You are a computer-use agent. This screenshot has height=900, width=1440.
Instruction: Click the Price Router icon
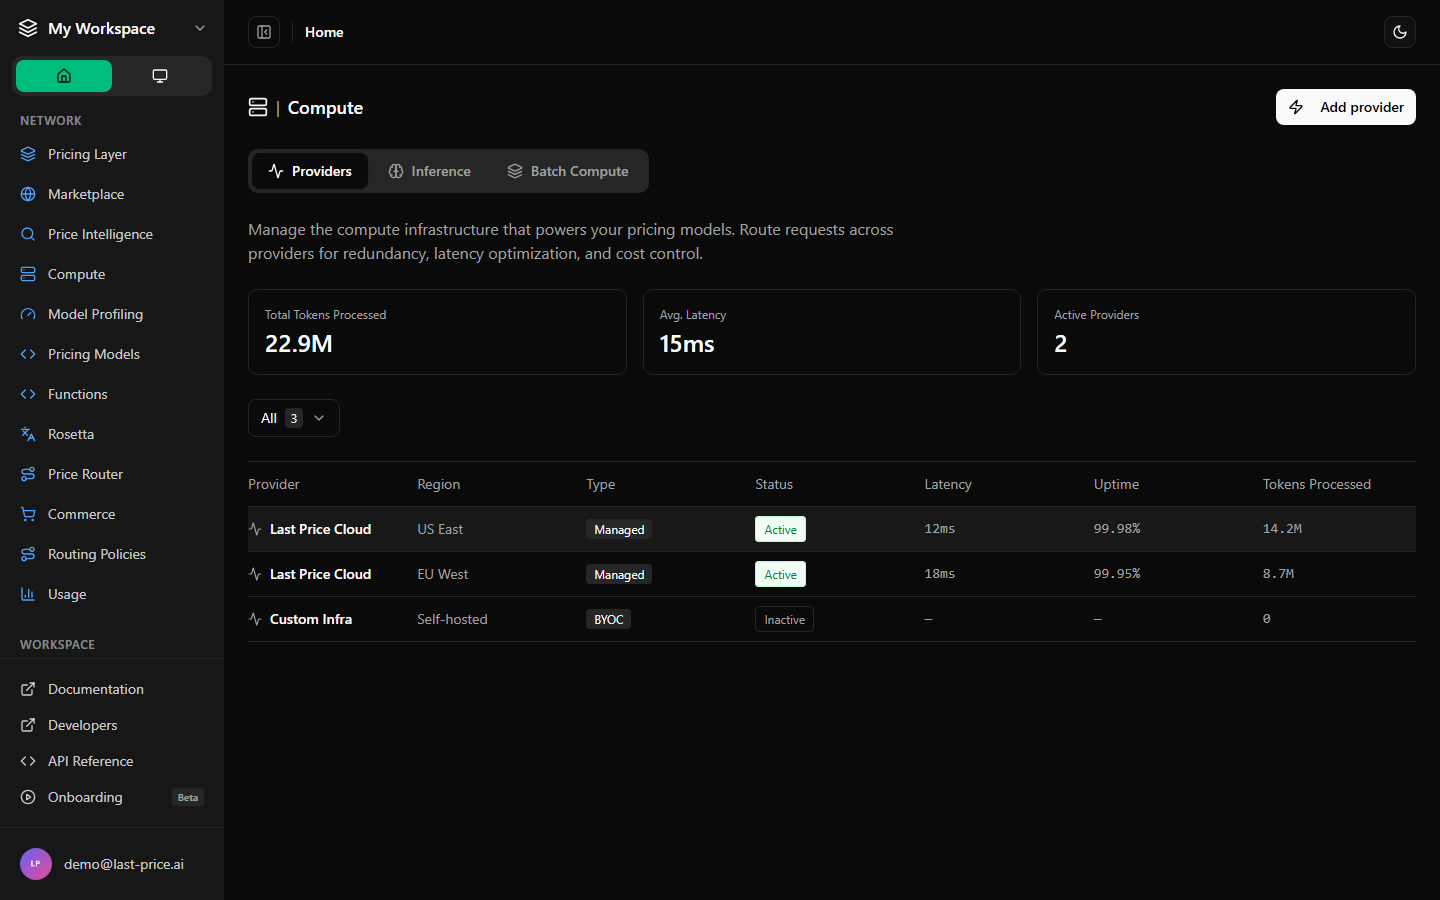click(28, 474)
